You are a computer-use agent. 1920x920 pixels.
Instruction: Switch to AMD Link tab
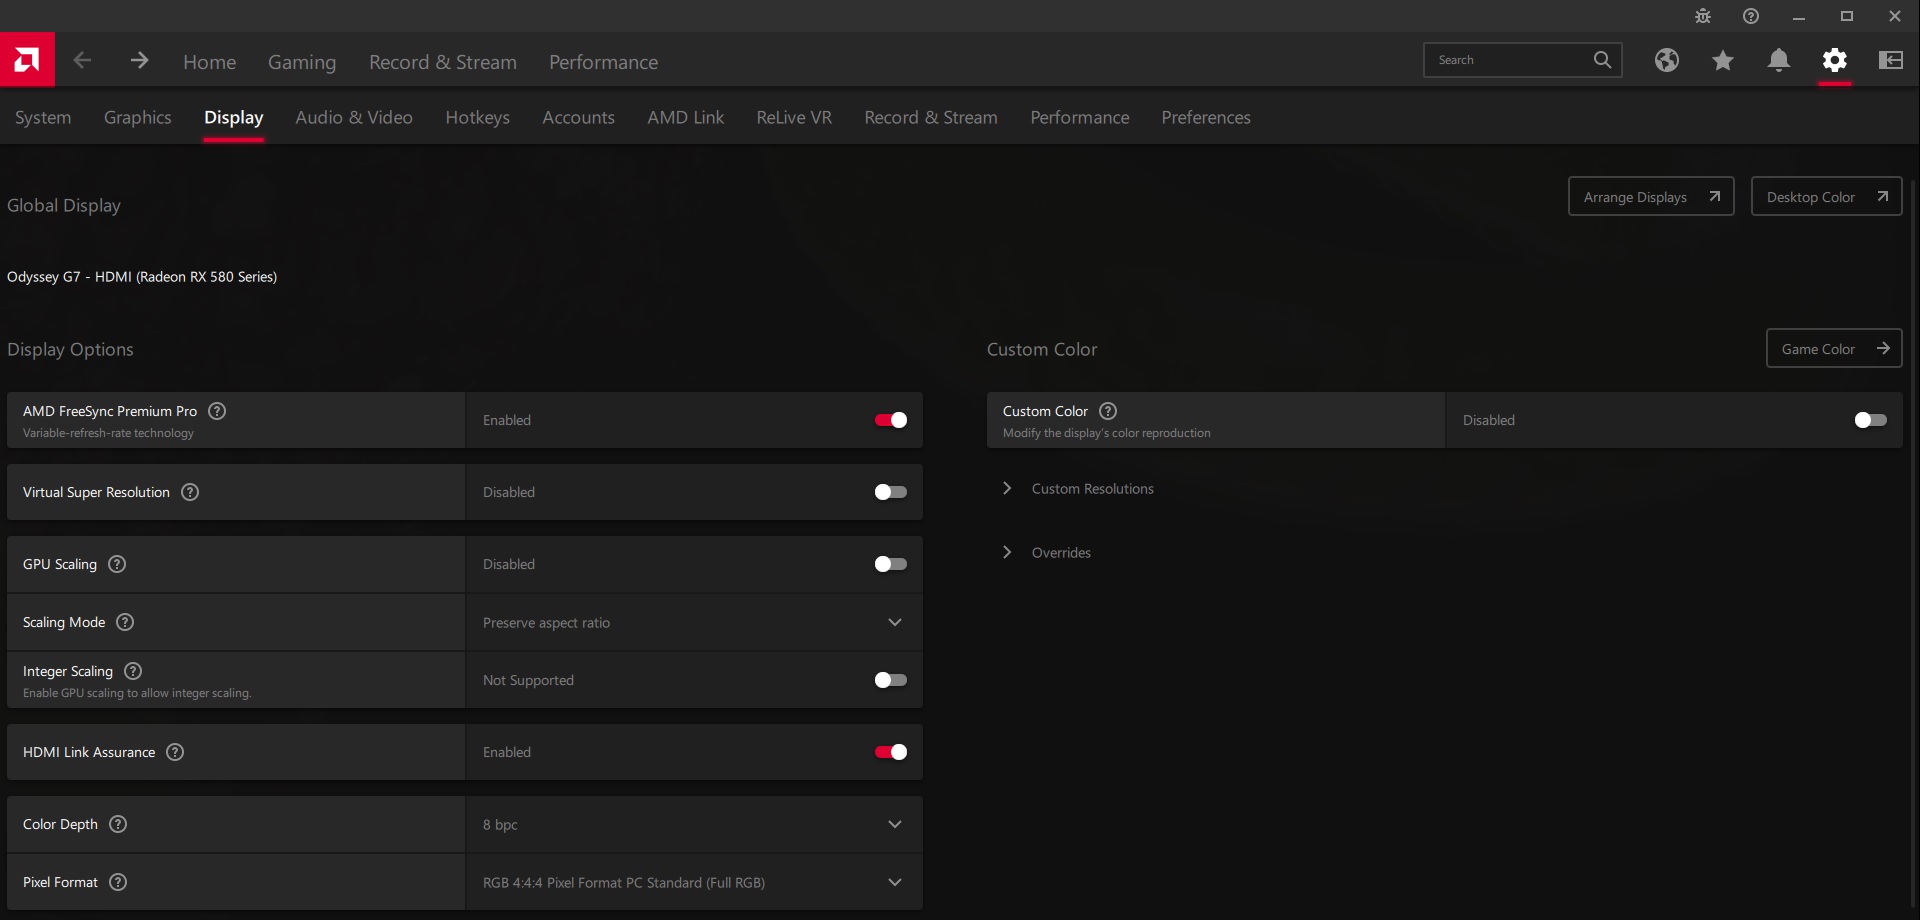[x=686, y=117]
